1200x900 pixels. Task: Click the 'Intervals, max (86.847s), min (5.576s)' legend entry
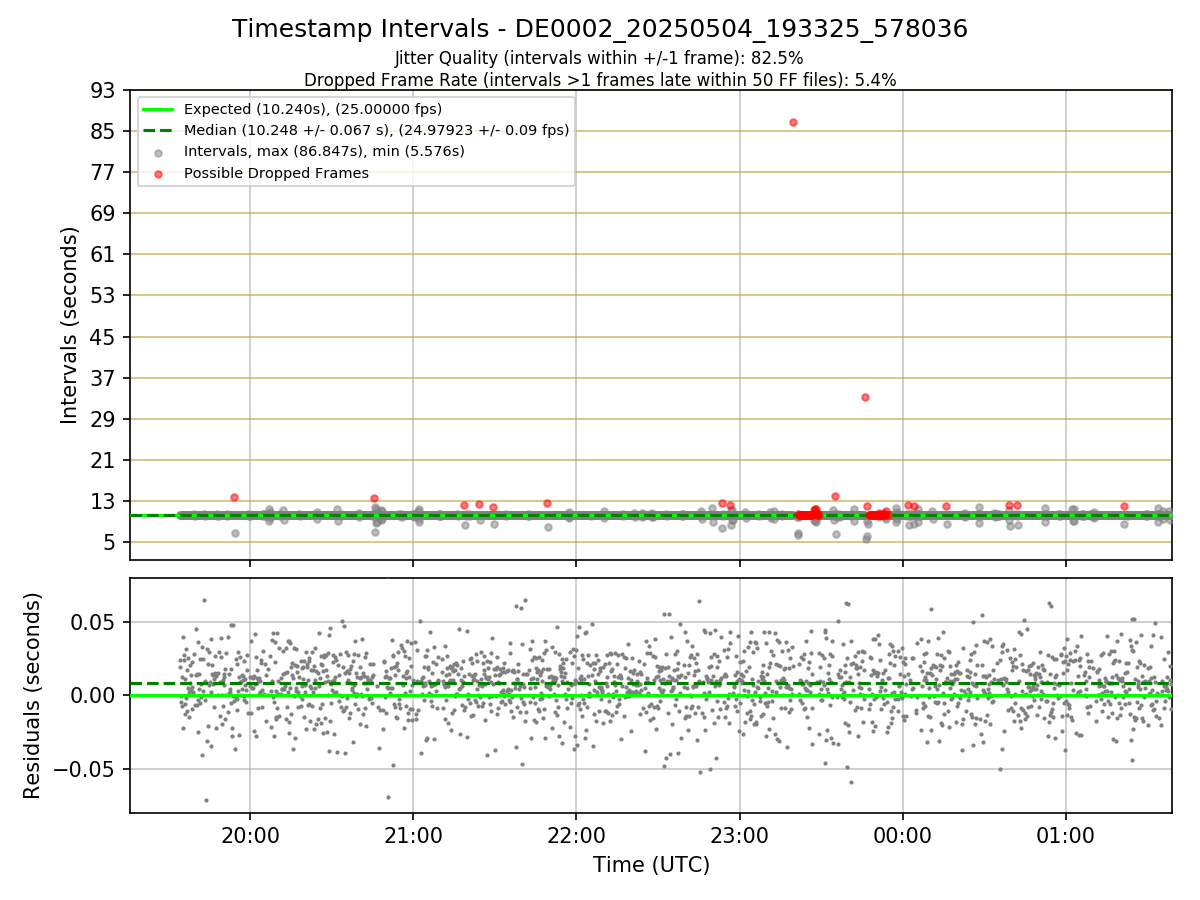(x=324, y=151)
